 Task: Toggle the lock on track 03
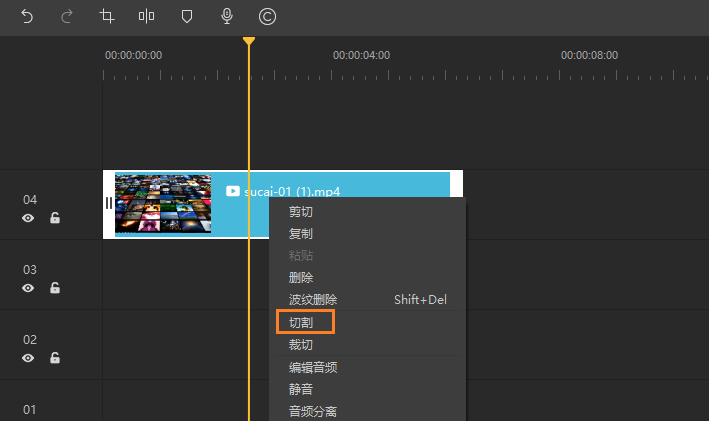click(55, 288)
